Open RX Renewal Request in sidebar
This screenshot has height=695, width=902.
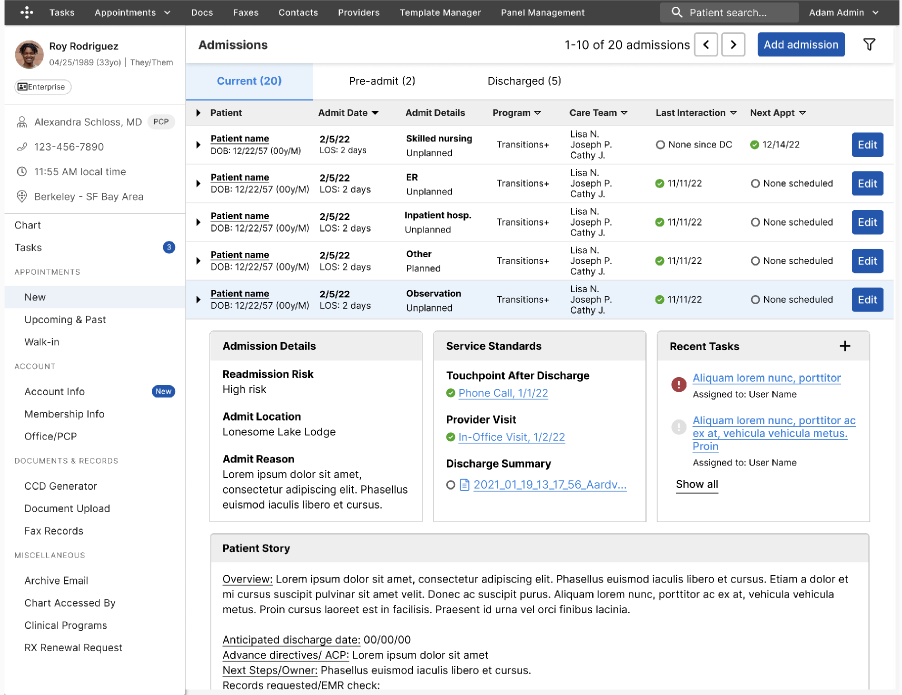pyautogui.click(x=73, y=648)
